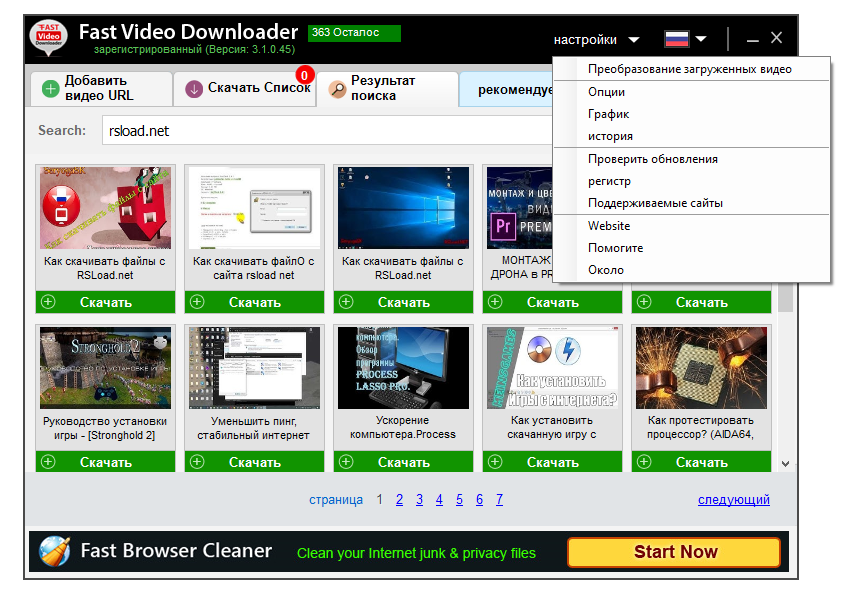
Task: Click Скачать under first 'Как скачивать файлы с RSLoad.net'
Action: [106, 302]
